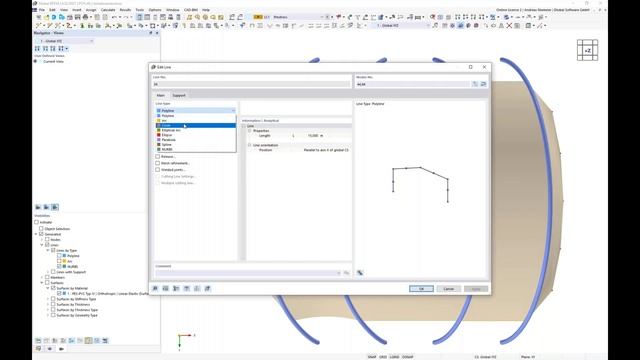Collapse the Generated tree node

coord(36,234)
